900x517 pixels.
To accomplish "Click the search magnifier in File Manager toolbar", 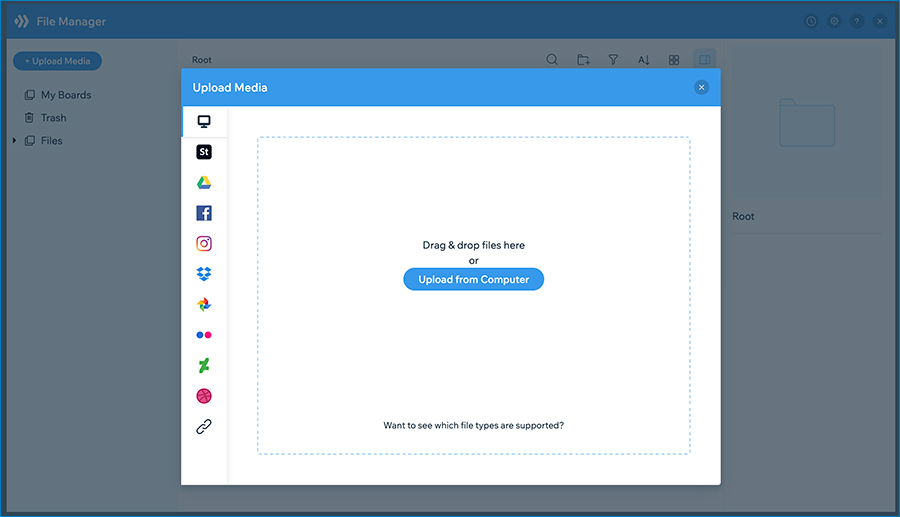I will coord(552,60).
